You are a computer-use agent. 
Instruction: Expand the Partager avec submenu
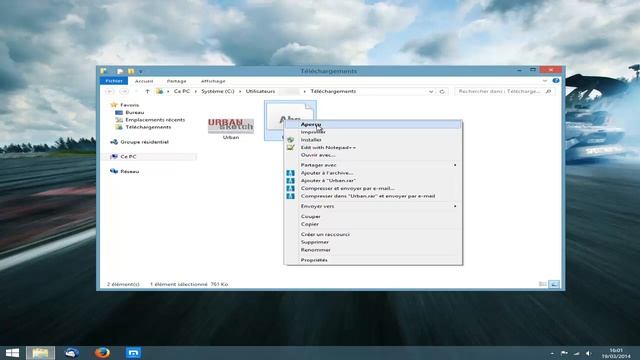(x=373, y=165)
